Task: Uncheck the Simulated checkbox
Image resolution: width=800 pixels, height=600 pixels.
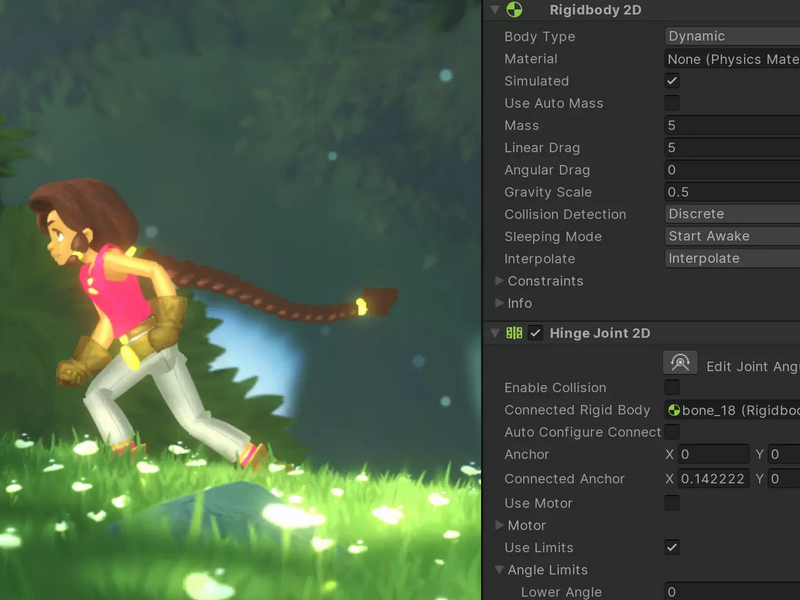Action: (672, 81)
